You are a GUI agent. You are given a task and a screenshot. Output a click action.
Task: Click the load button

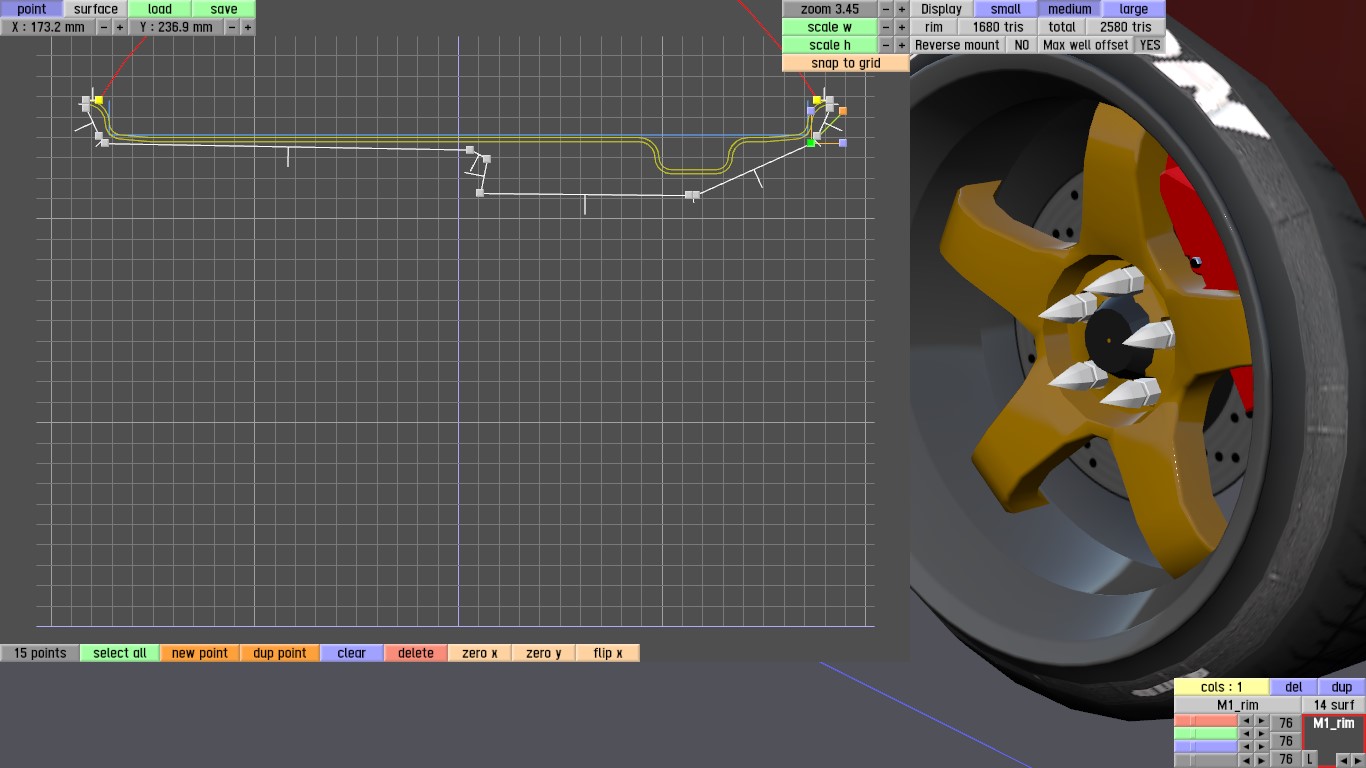pos(160,9)
